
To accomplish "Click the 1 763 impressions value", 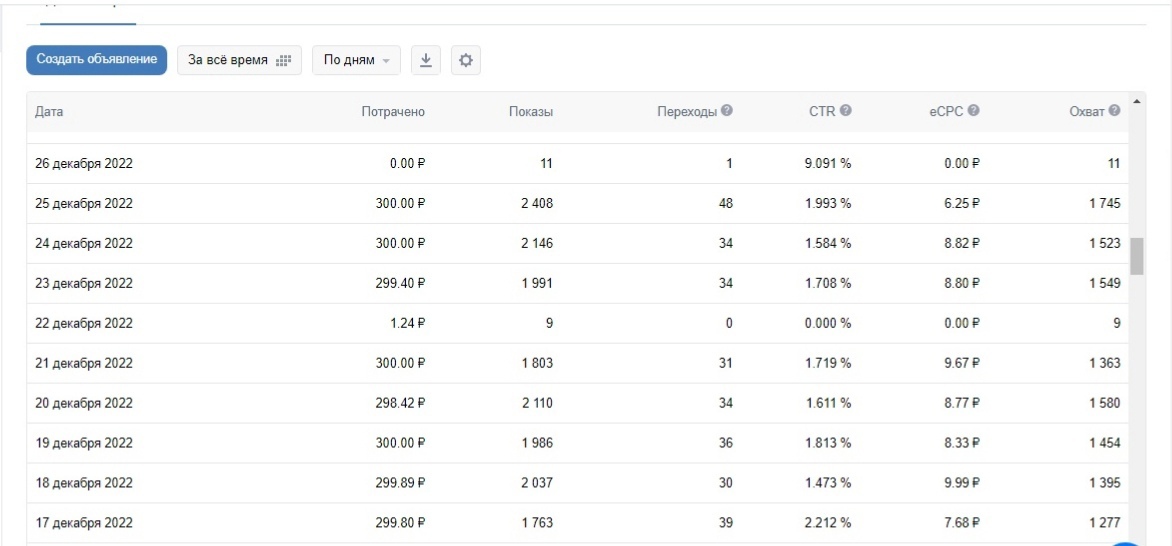I will click(x=538, y=523).
